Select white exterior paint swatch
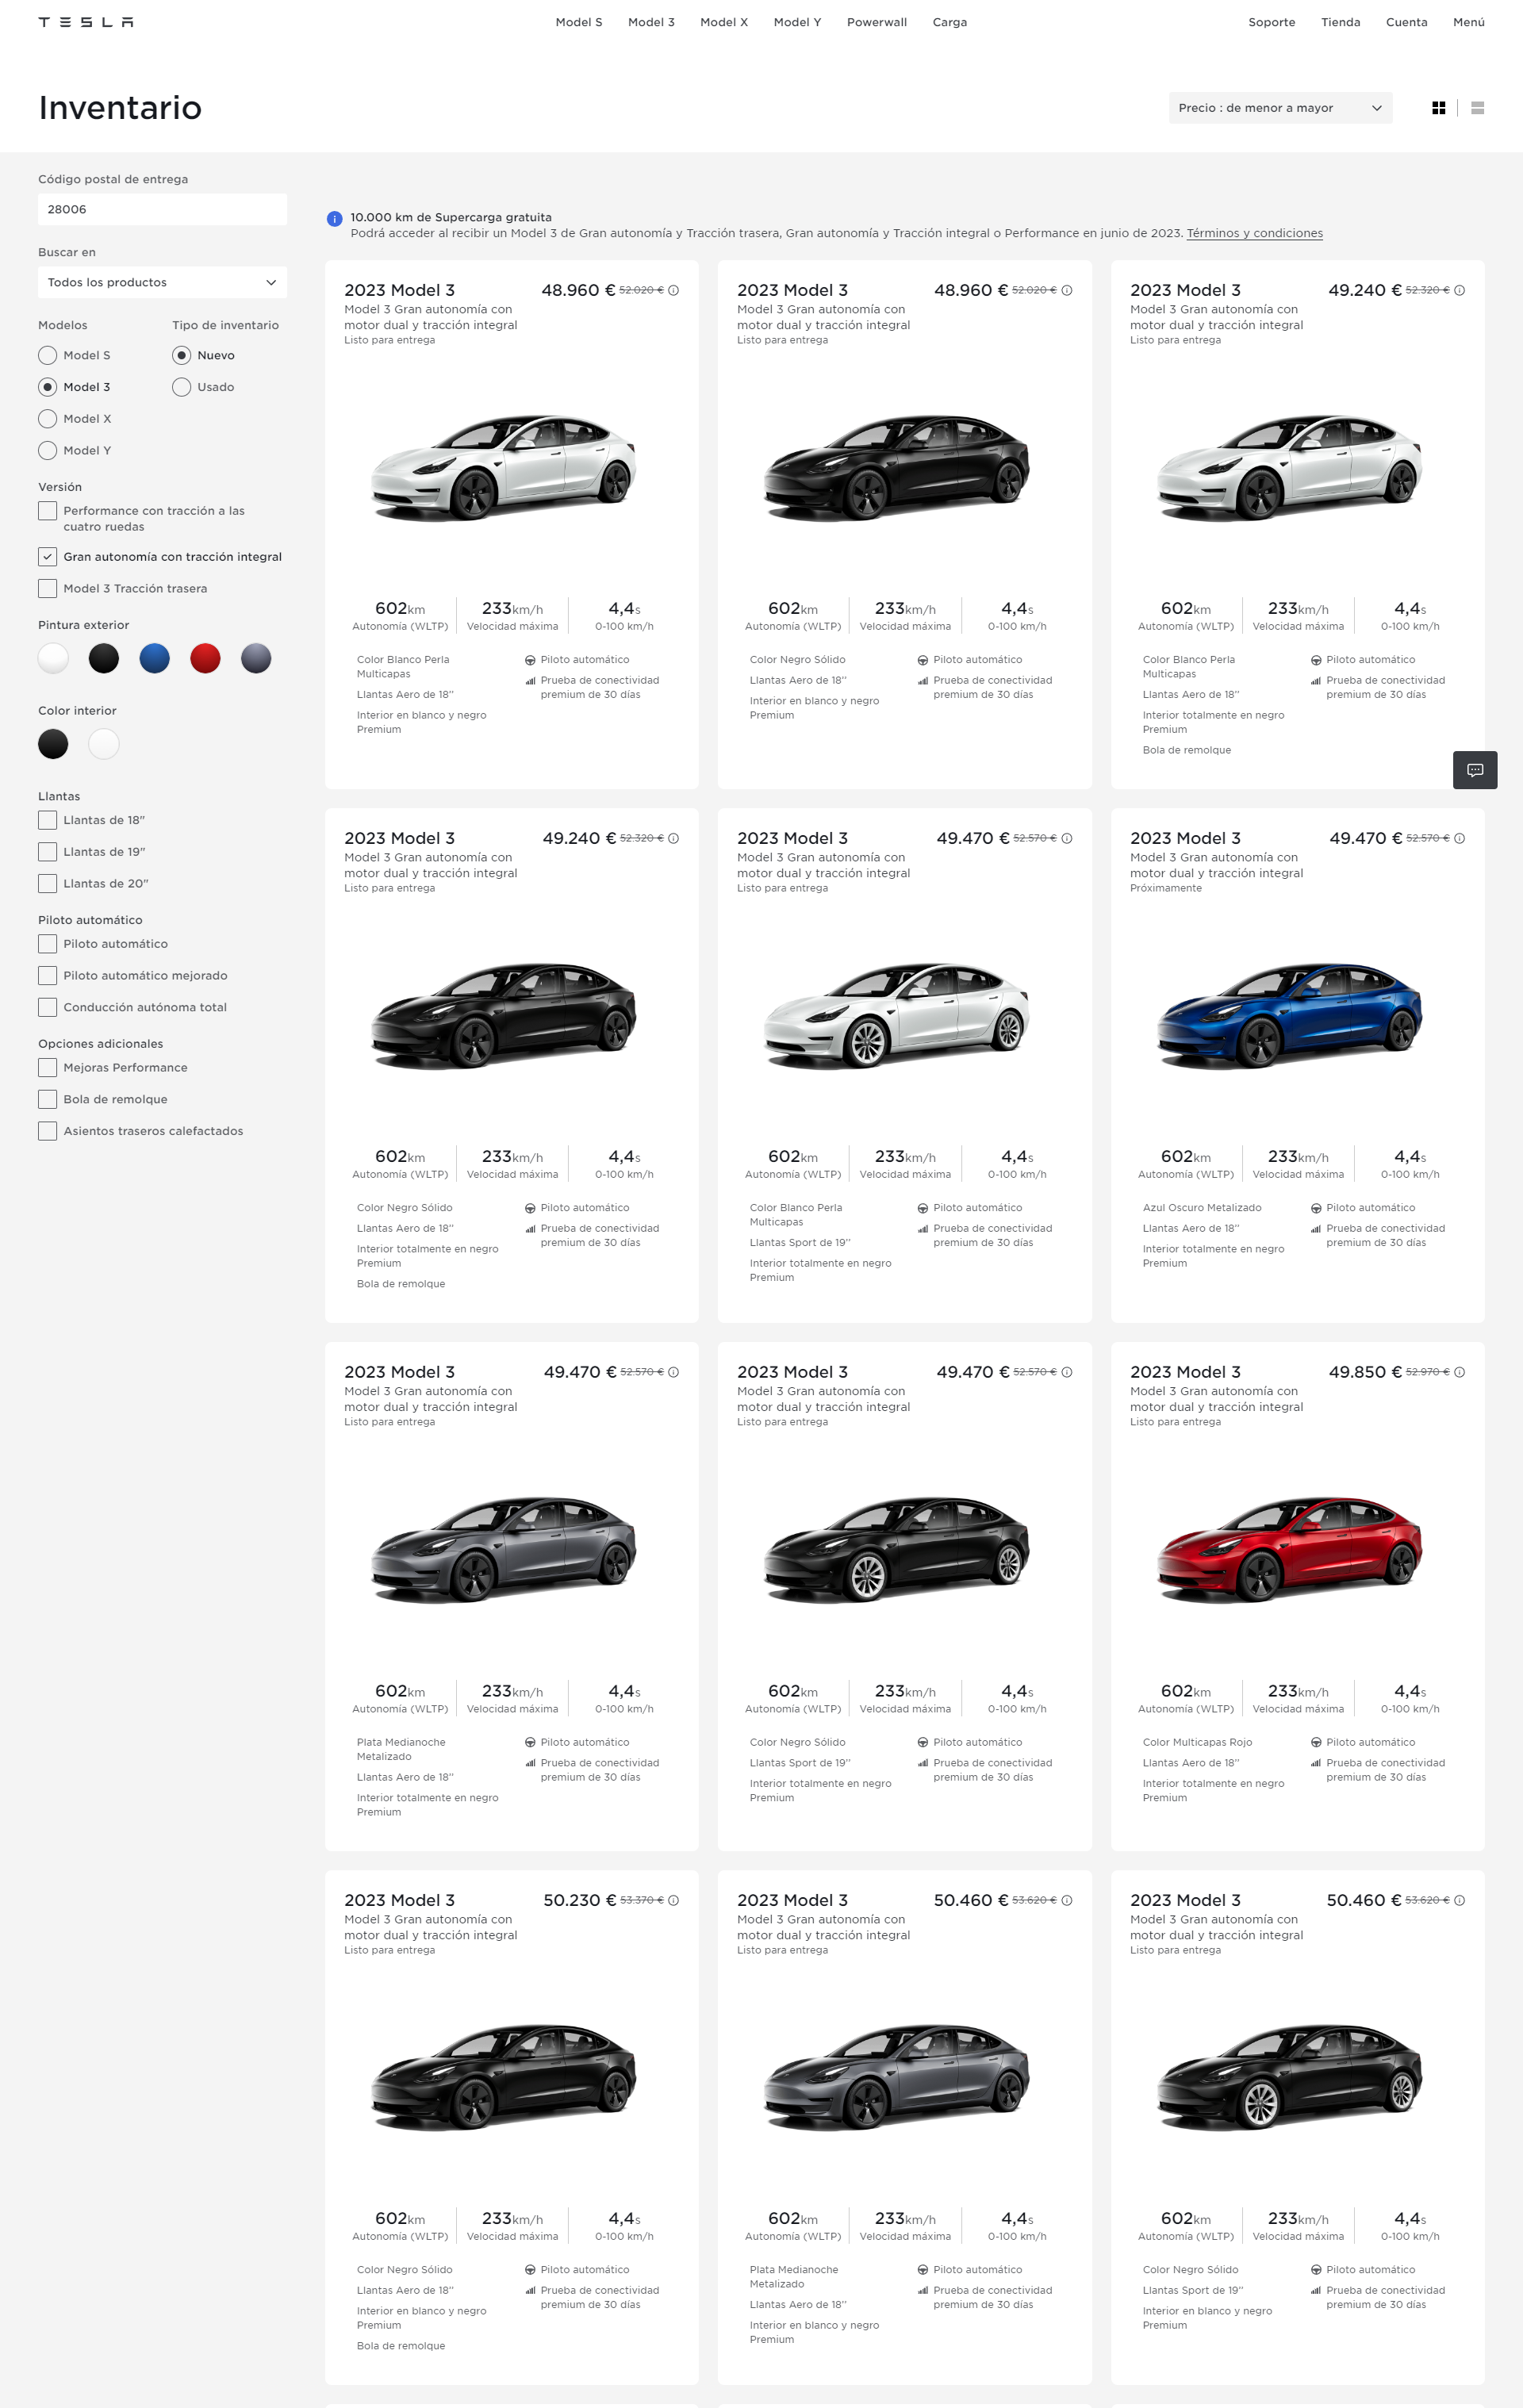 [53, 658]
